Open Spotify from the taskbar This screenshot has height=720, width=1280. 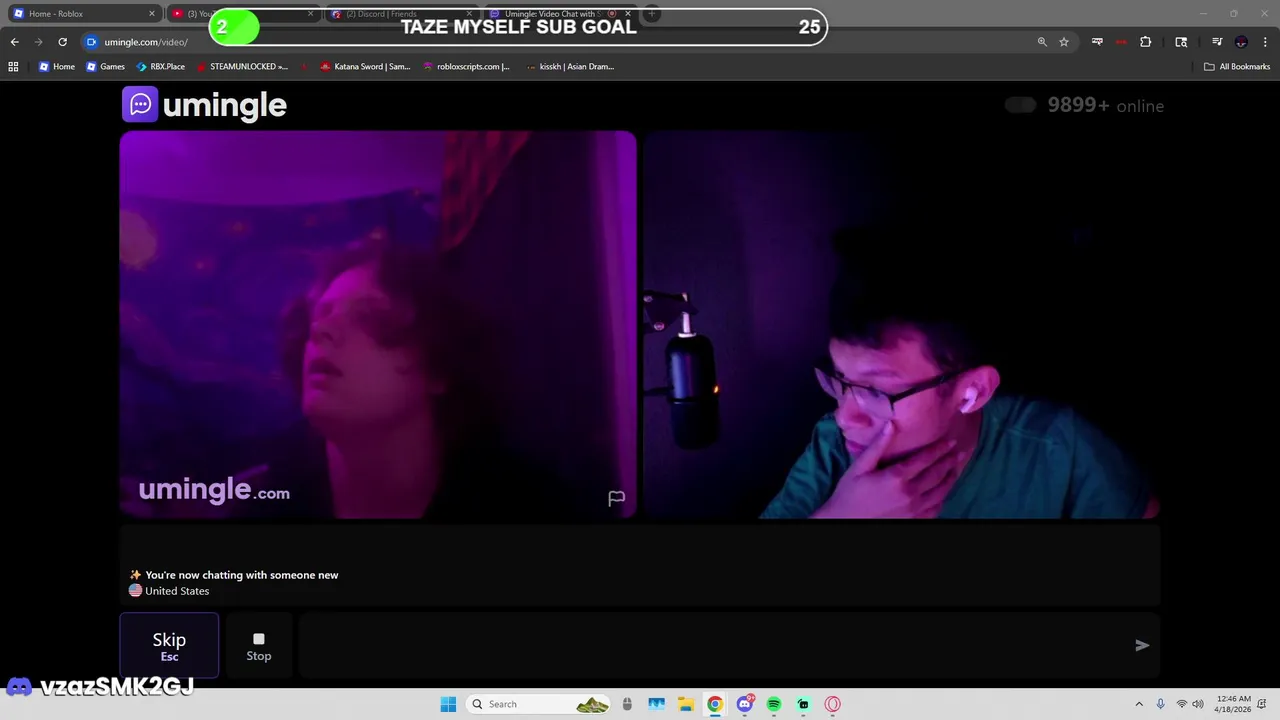point(774,704)
